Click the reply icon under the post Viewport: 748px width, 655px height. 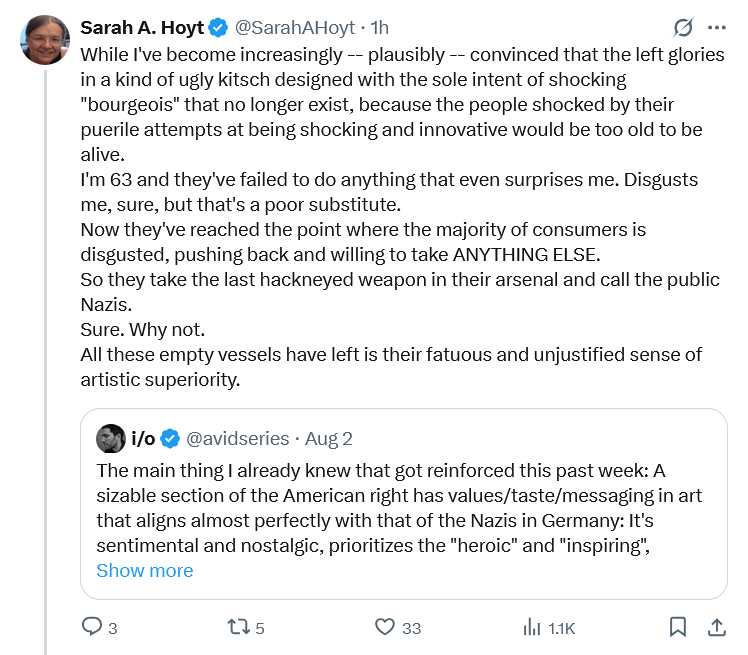pos(92,627)
